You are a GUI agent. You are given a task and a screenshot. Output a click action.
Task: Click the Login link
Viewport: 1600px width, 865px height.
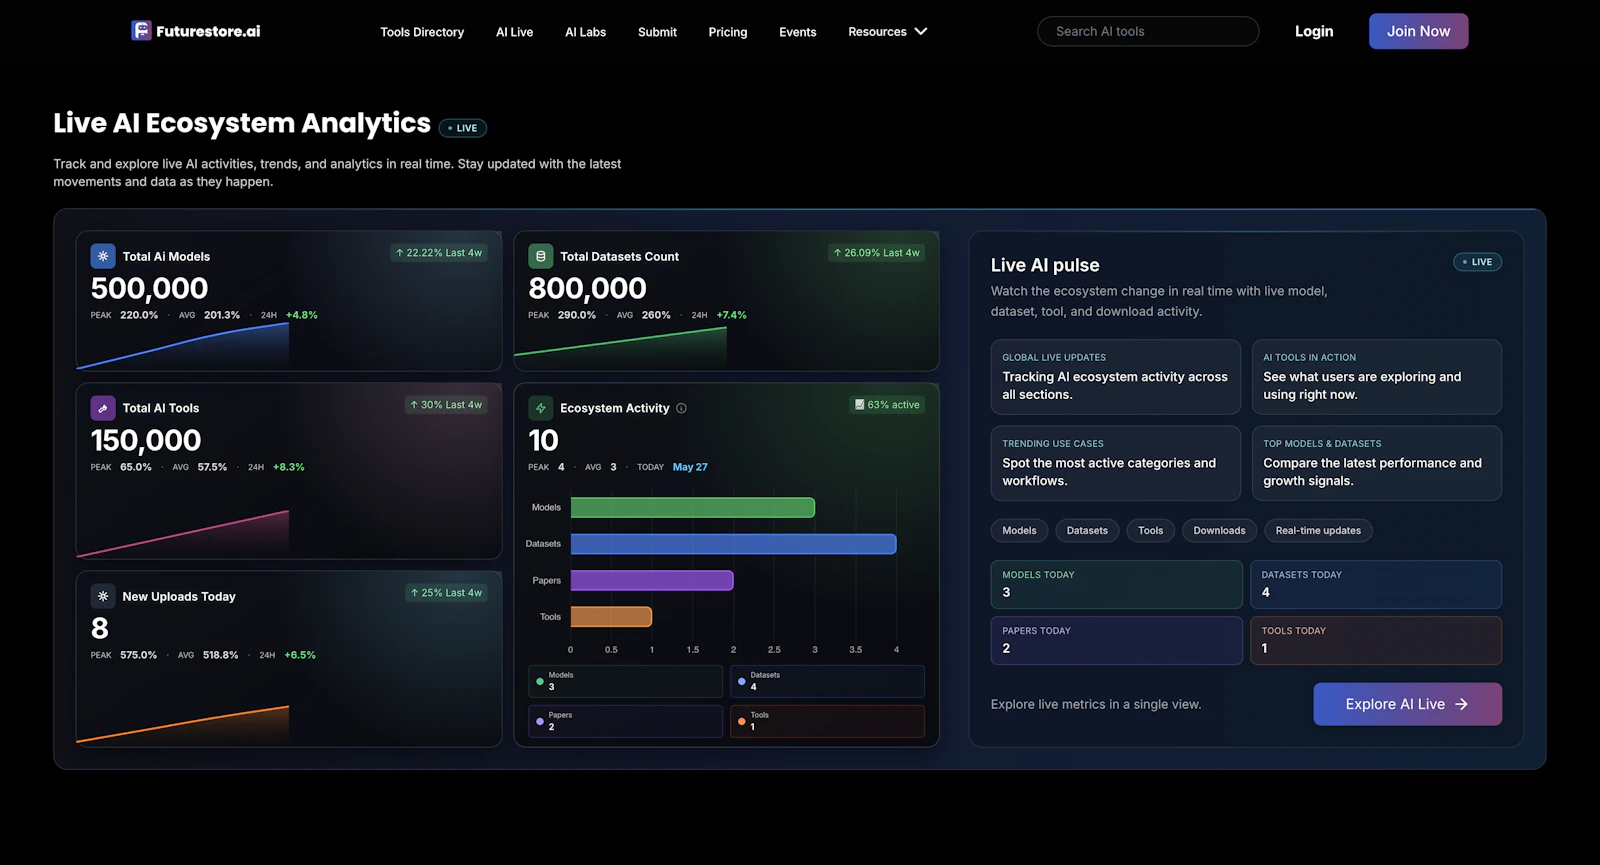[x=1314, y=31]
